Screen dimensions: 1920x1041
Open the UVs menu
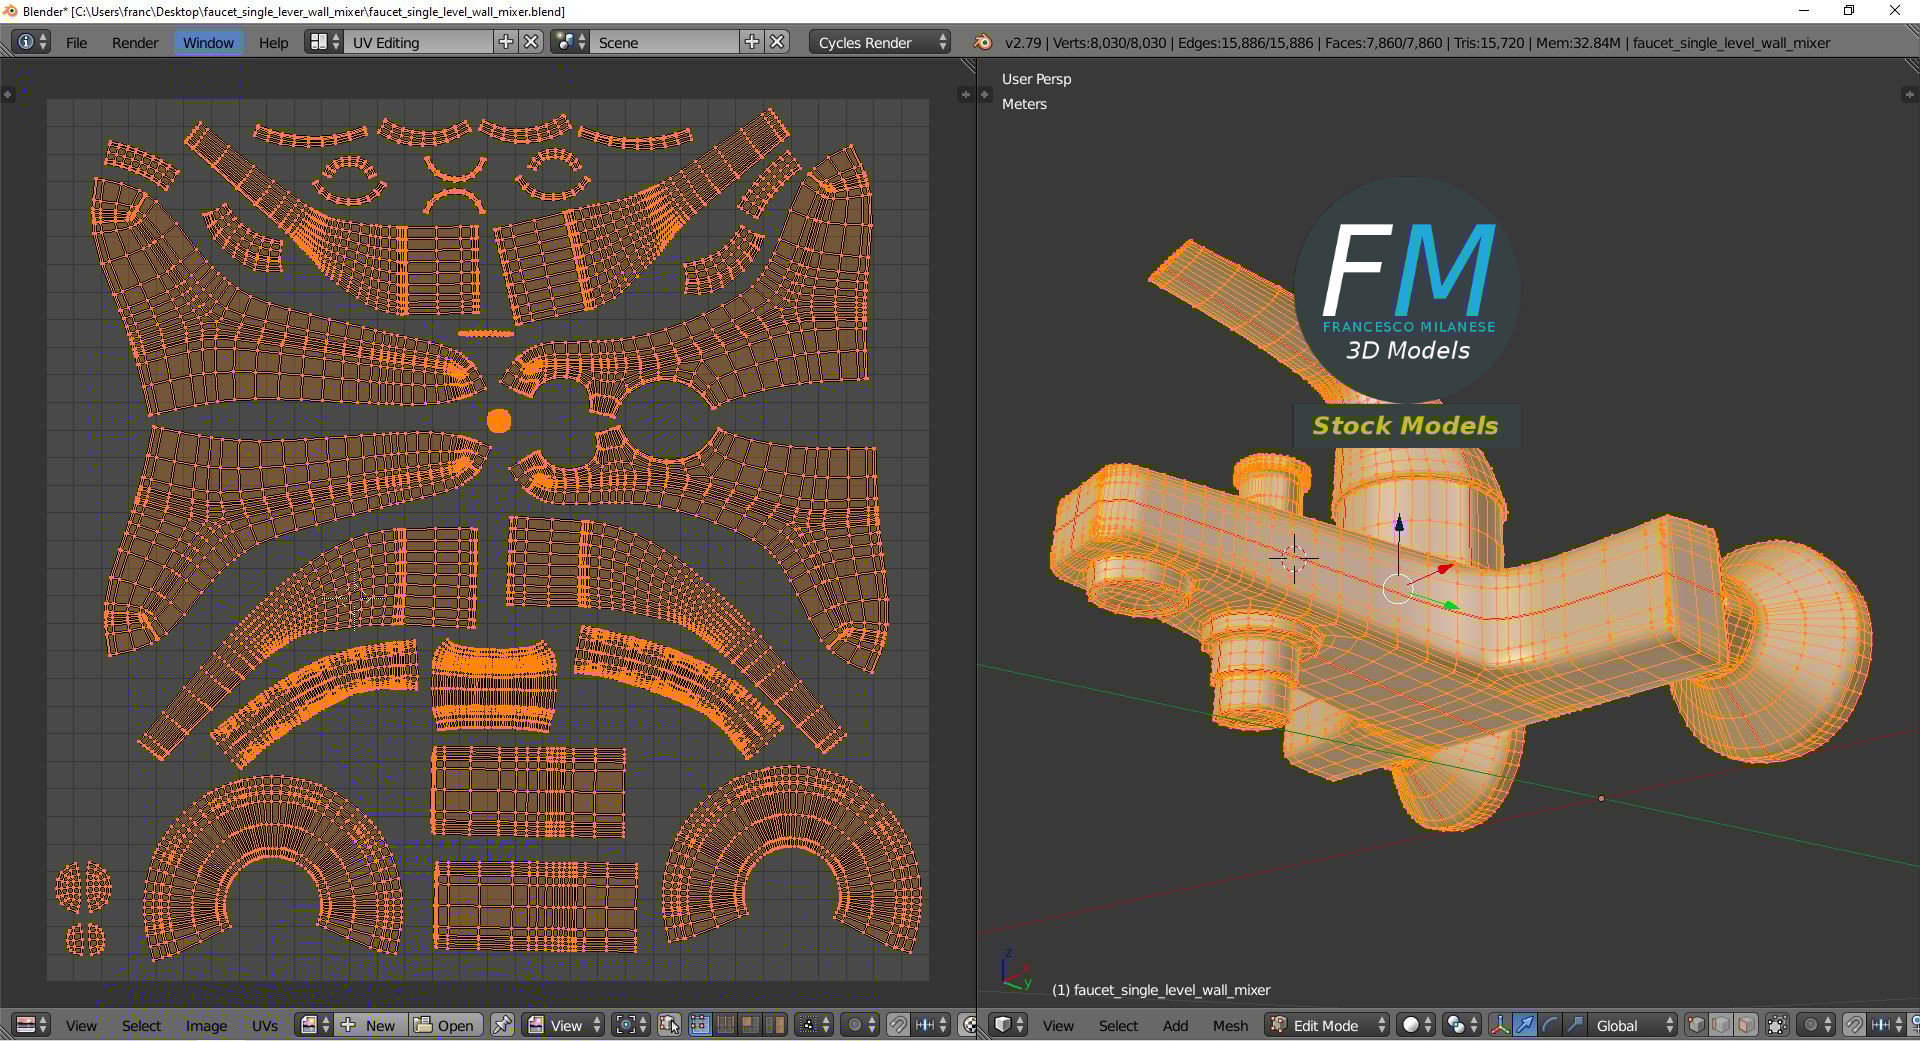click(265, 1025)
